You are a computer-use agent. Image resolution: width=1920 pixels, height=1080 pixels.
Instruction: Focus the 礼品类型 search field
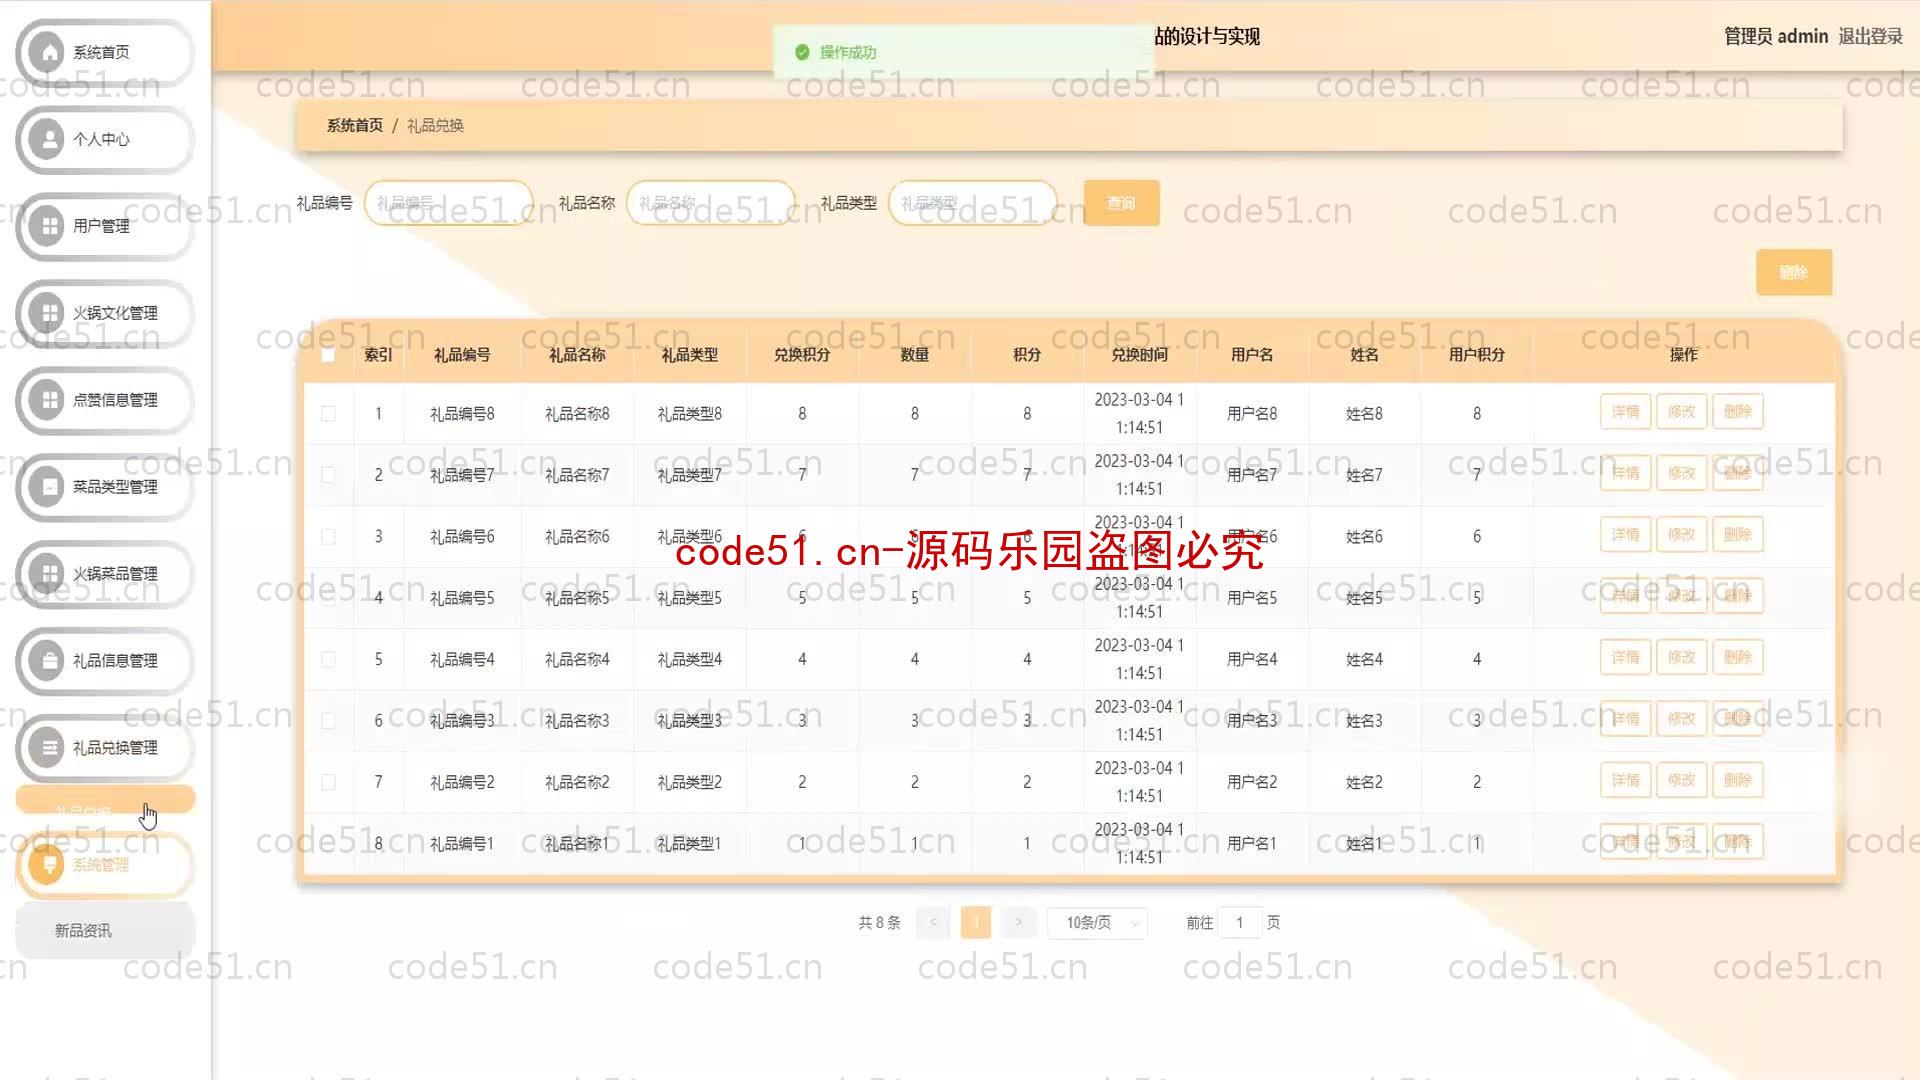click(973, 203)
